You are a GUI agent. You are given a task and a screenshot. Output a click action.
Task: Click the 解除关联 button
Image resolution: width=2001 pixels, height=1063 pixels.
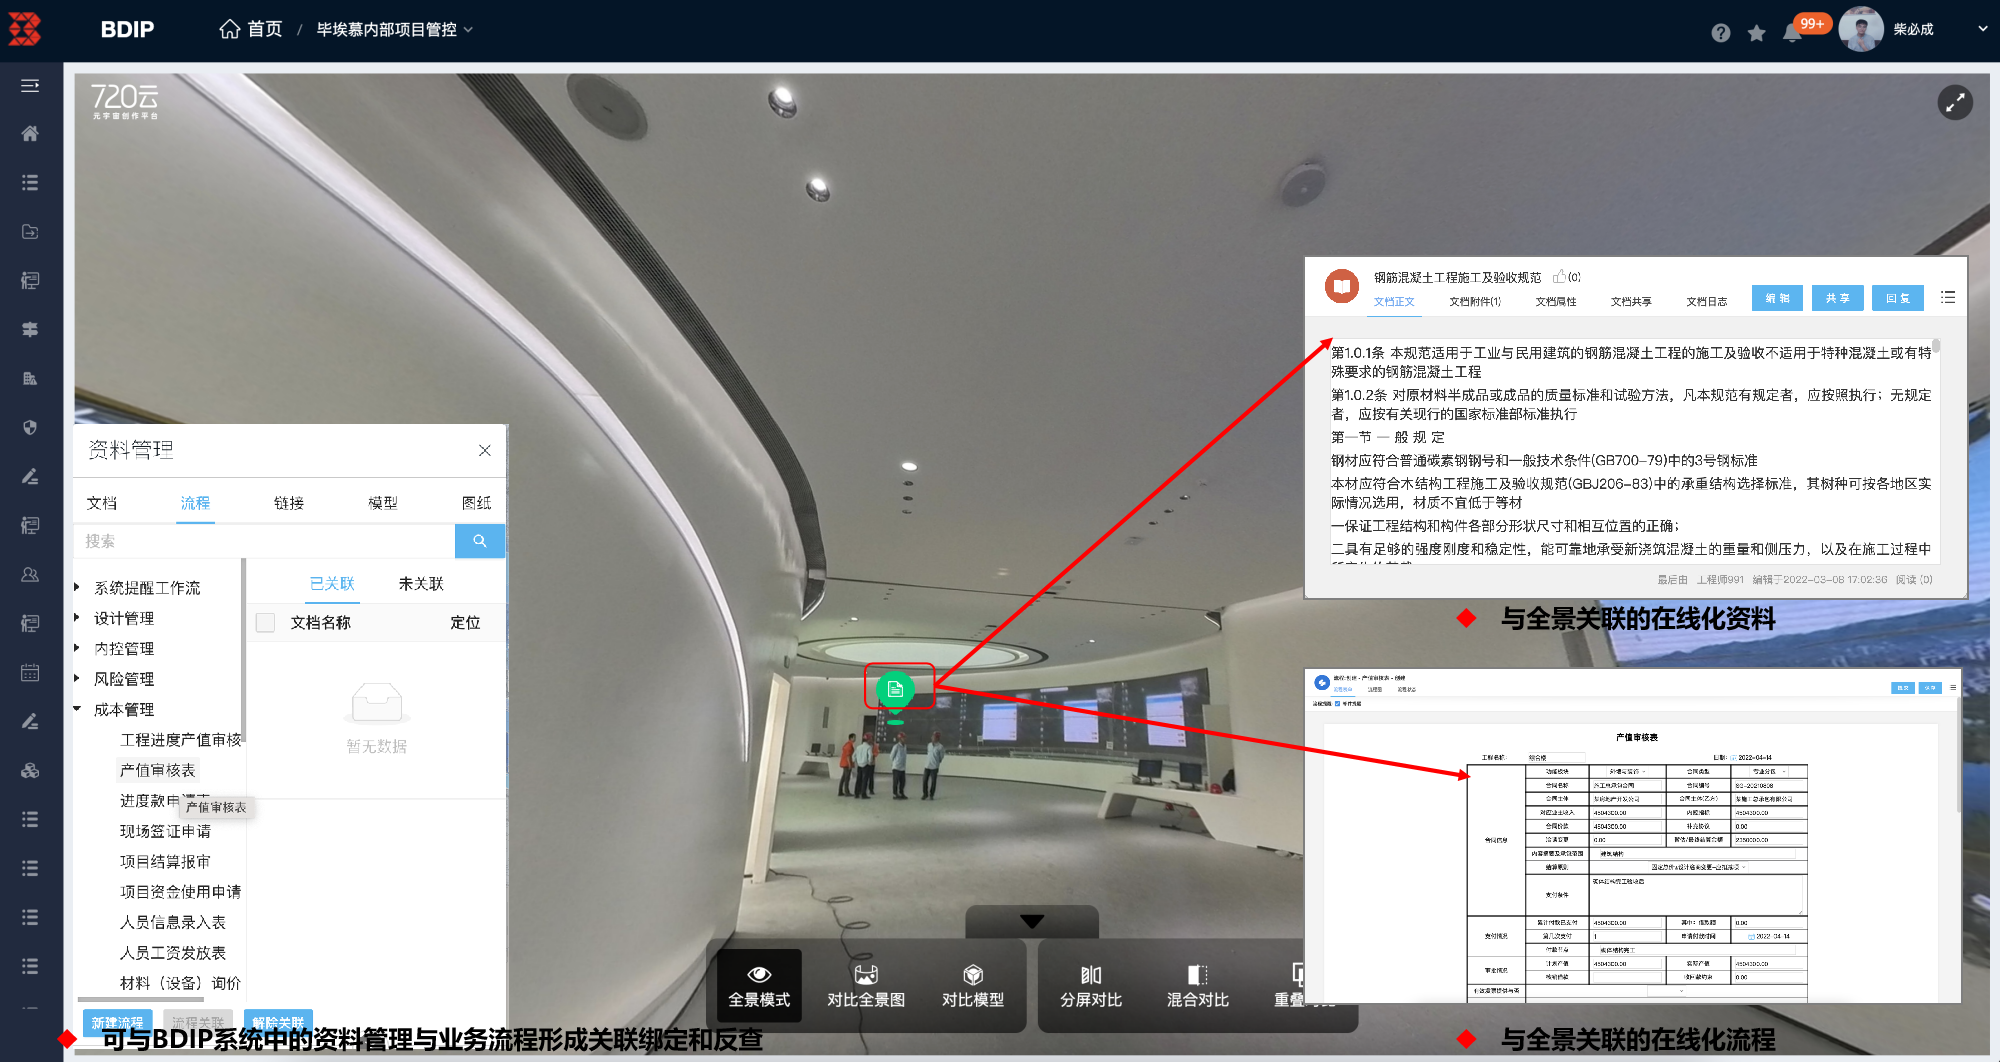tap(278, 1022)
